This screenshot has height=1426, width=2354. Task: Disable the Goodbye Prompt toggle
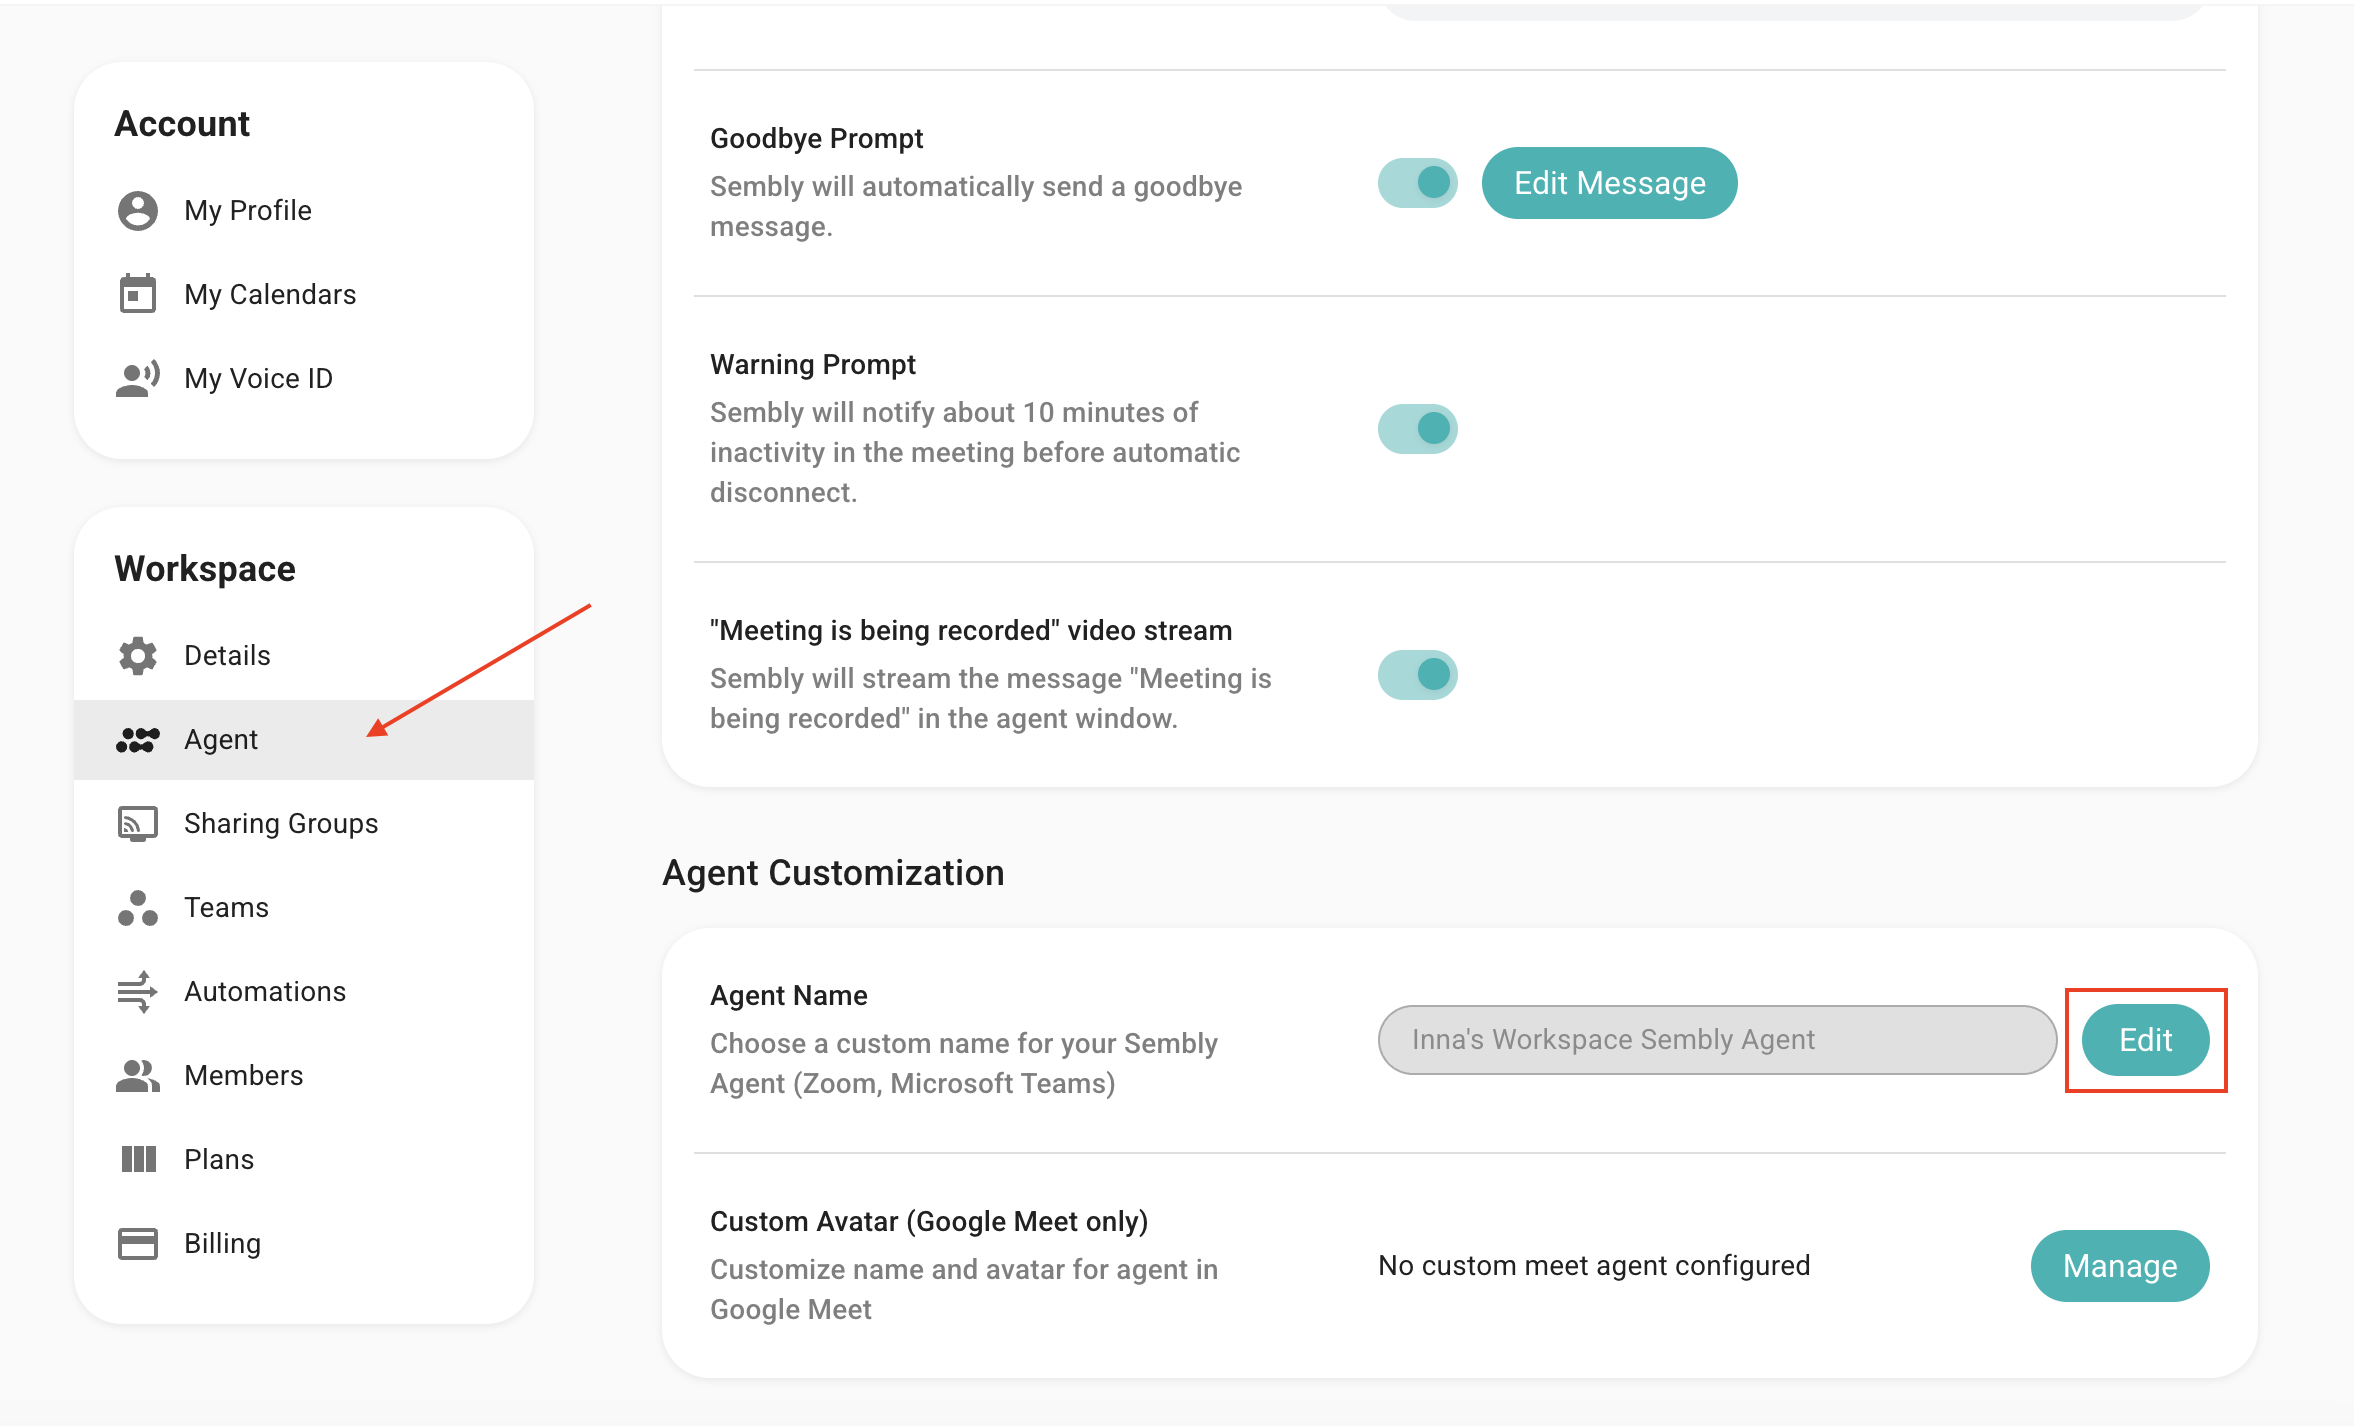click(x=1417, y=183)
